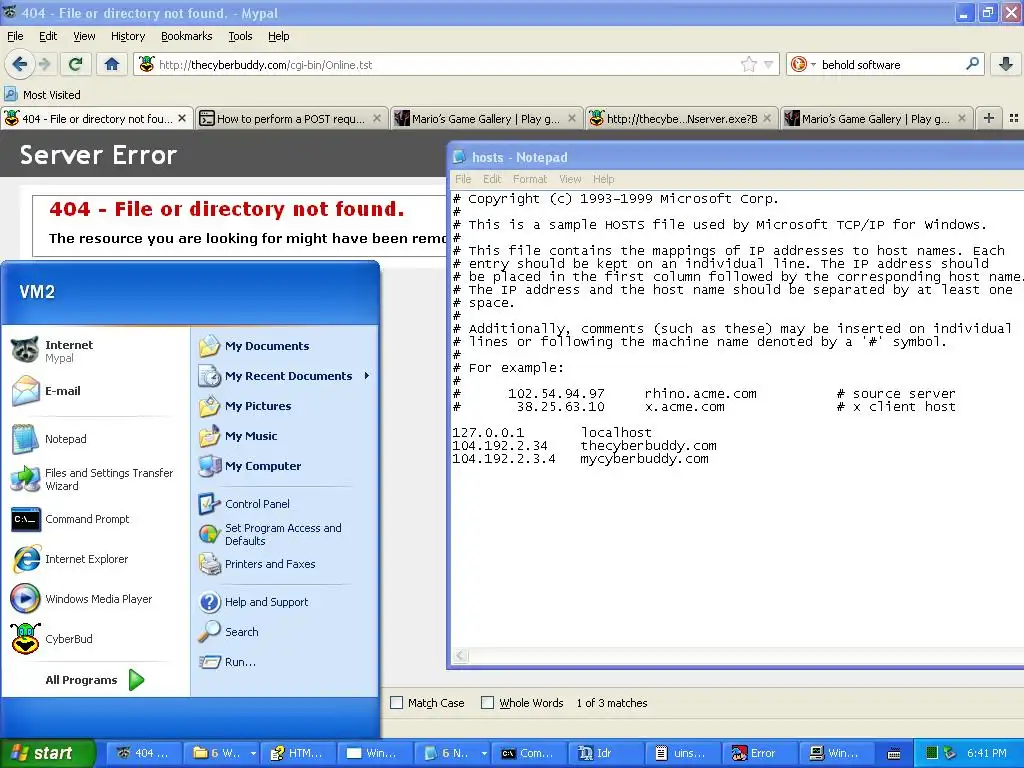
Task: Click the Windows Start button
Action: 48,753
